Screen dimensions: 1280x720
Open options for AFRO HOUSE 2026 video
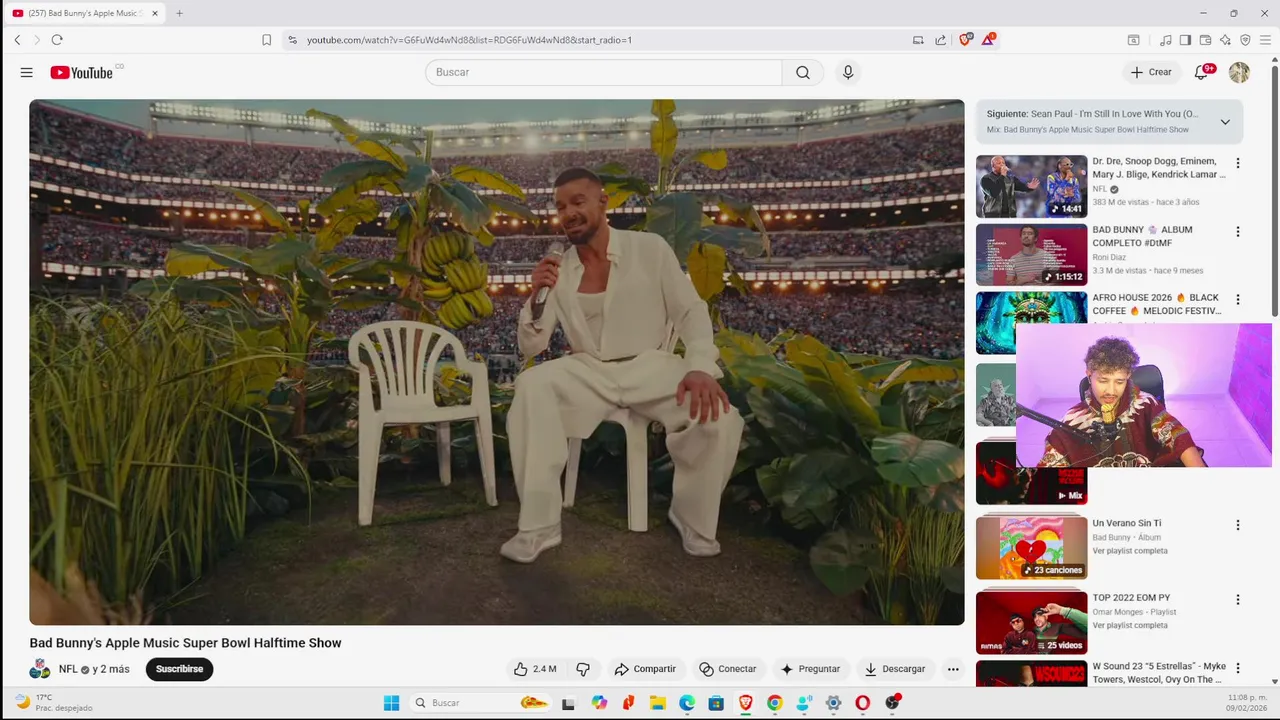1238,300
